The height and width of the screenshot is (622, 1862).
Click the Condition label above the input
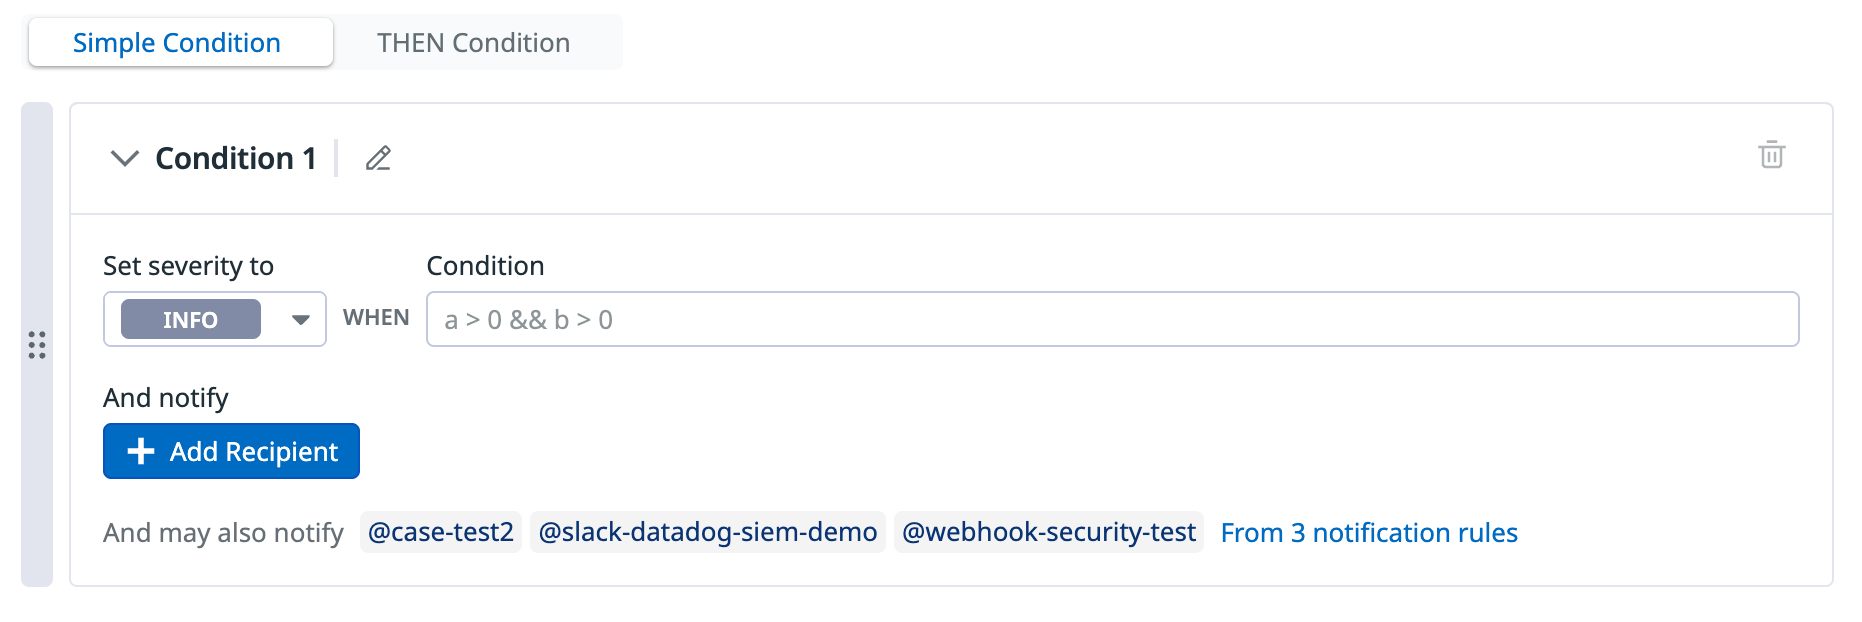pos(485,266)
